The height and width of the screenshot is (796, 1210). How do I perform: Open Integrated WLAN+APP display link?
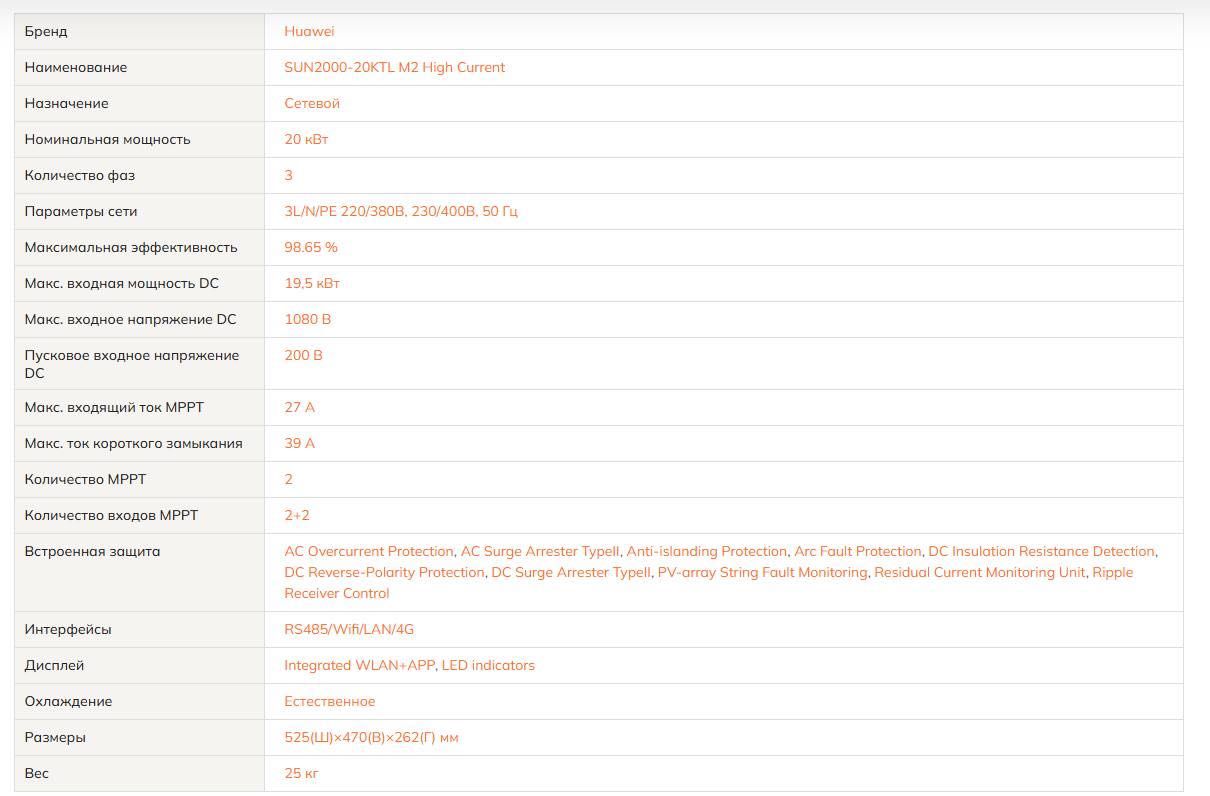click(x=359, y=665)
